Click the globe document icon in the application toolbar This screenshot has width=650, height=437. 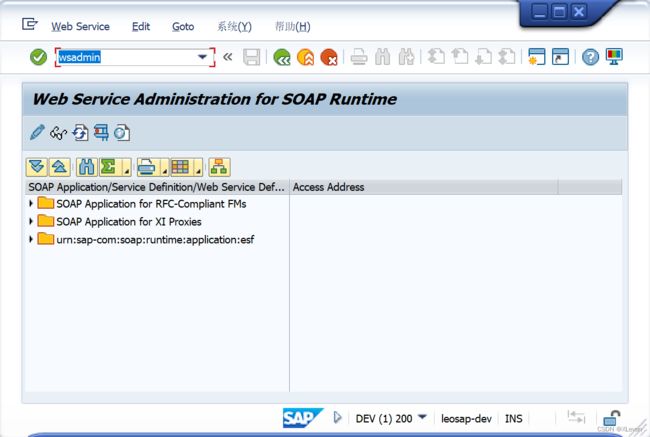[x=122, y=133]
